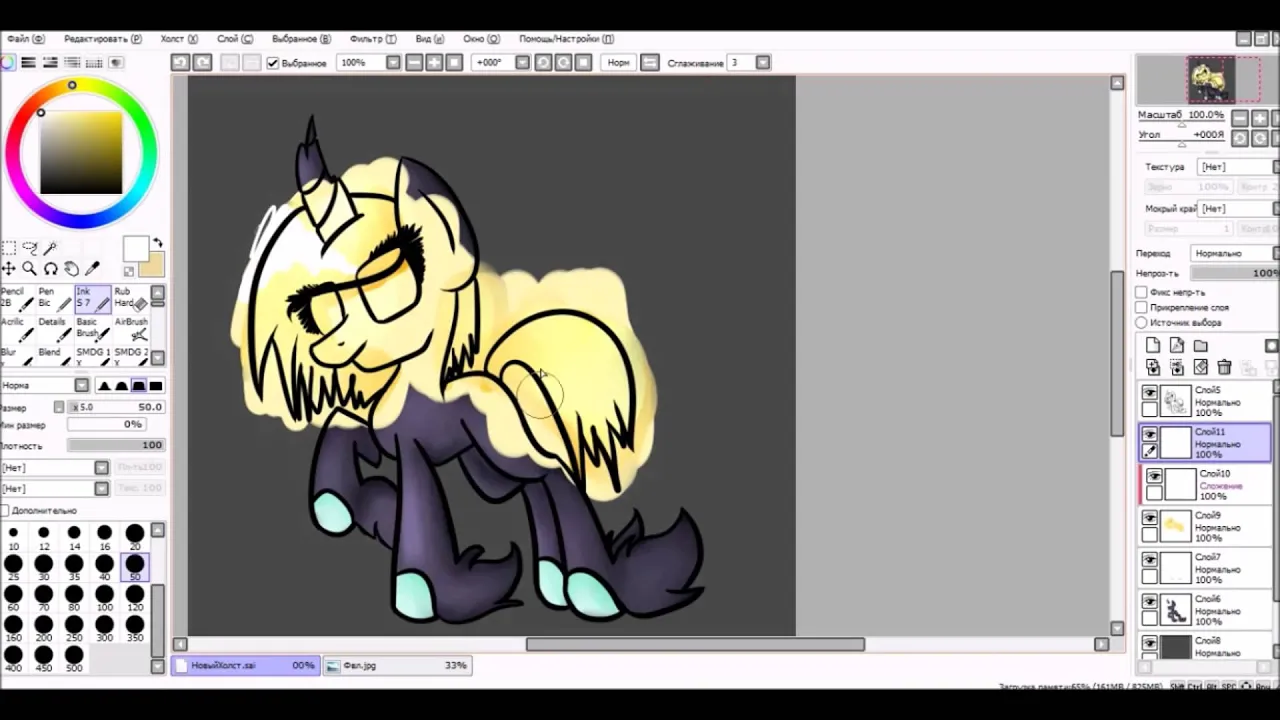Select the rectangular Selection tool

click(x=9, y=248)
